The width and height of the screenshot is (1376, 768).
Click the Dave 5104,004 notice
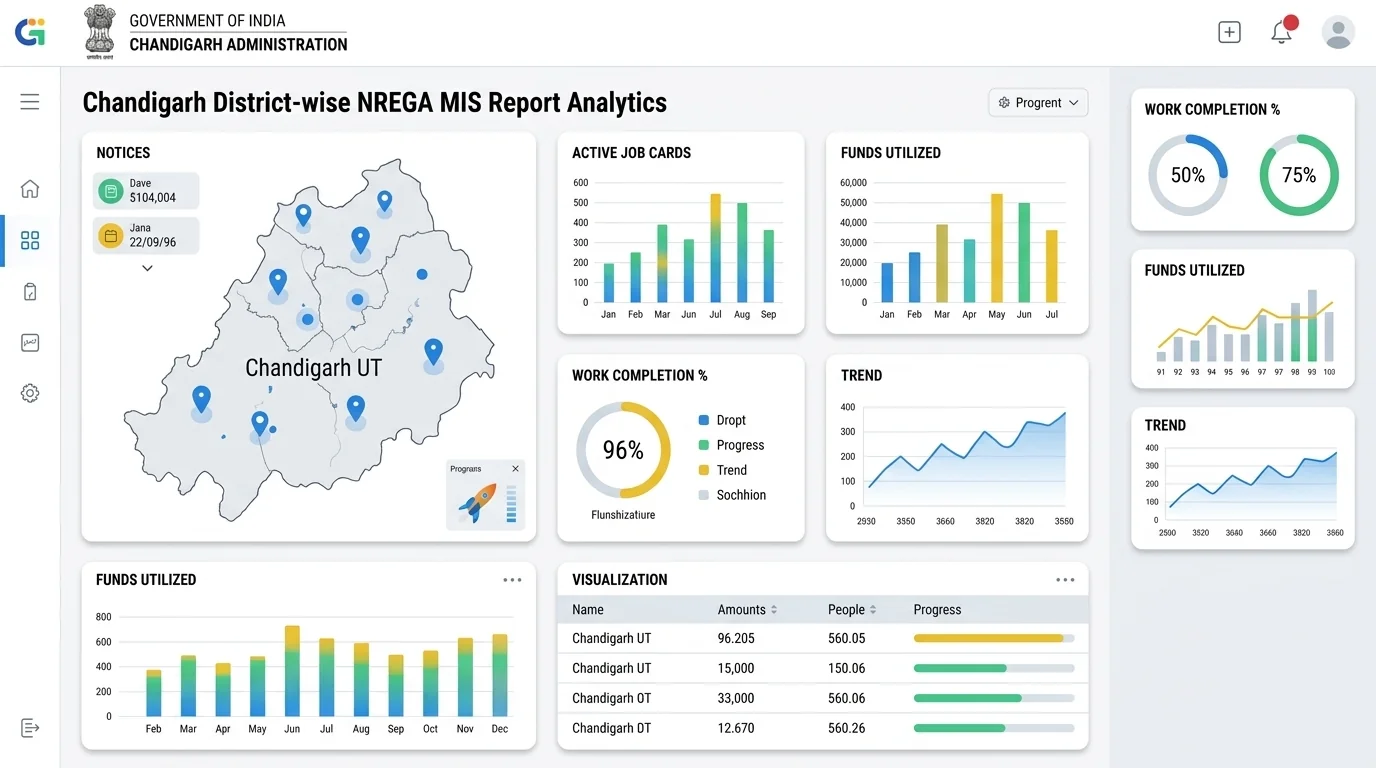146,191
